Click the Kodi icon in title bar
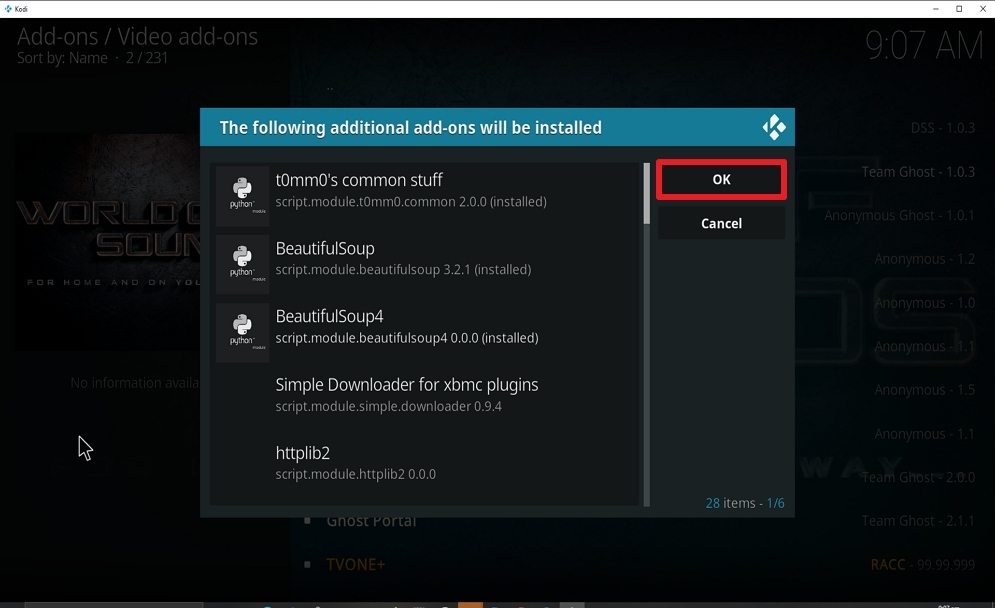Viewport: 995px width, 608px height. click(x=8, y=8)
